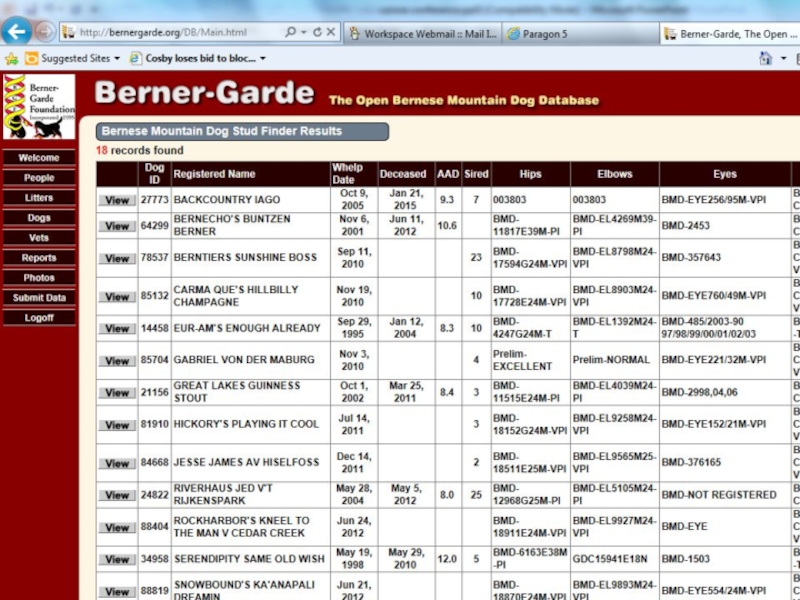Click the home icon in toolbar
800x600 pixels.
(765, 58)
